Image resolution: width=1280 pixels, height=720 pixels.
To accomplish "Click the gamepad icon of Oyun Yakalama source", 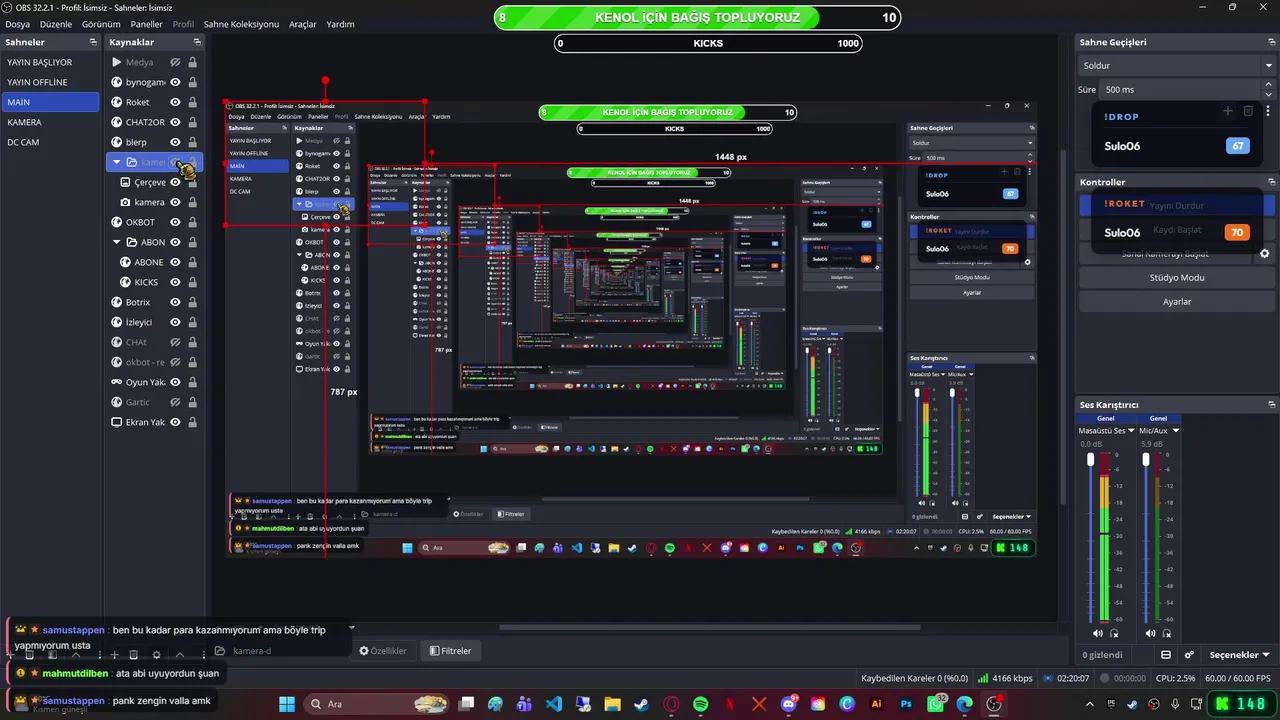I will [116, 382].
